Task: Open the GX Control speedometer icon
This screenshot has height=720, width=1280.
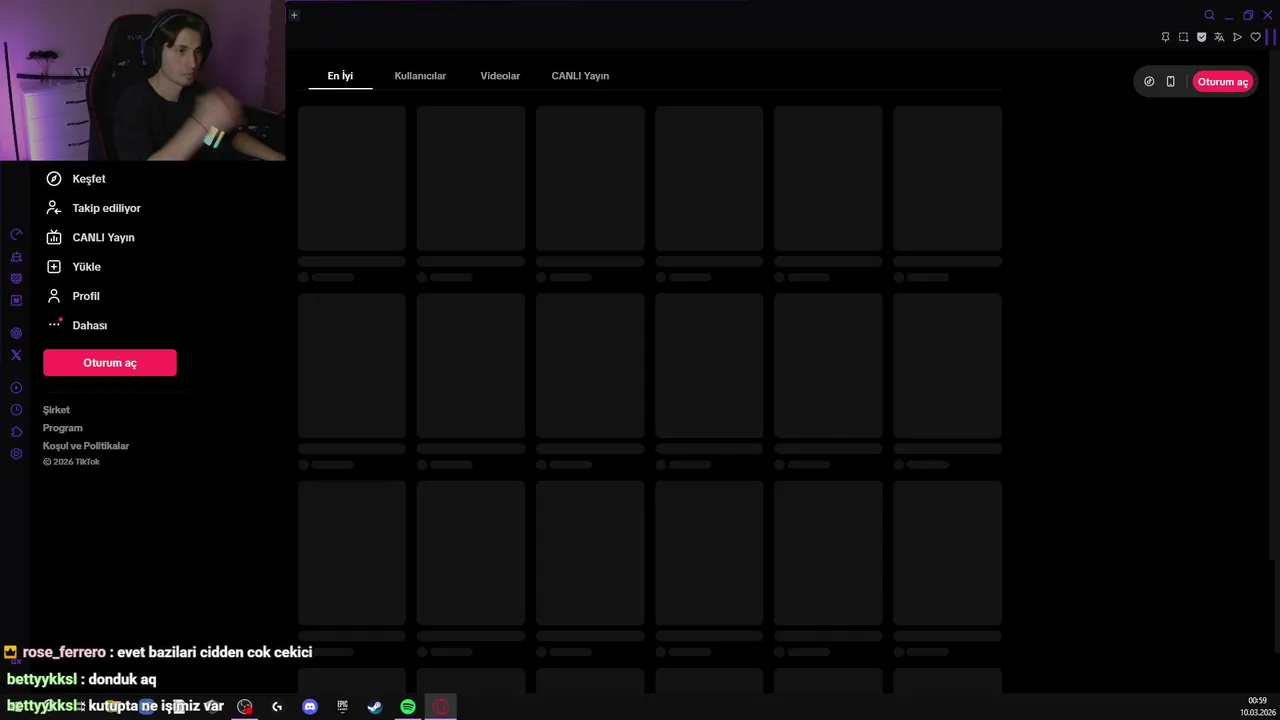Action: 16,234
